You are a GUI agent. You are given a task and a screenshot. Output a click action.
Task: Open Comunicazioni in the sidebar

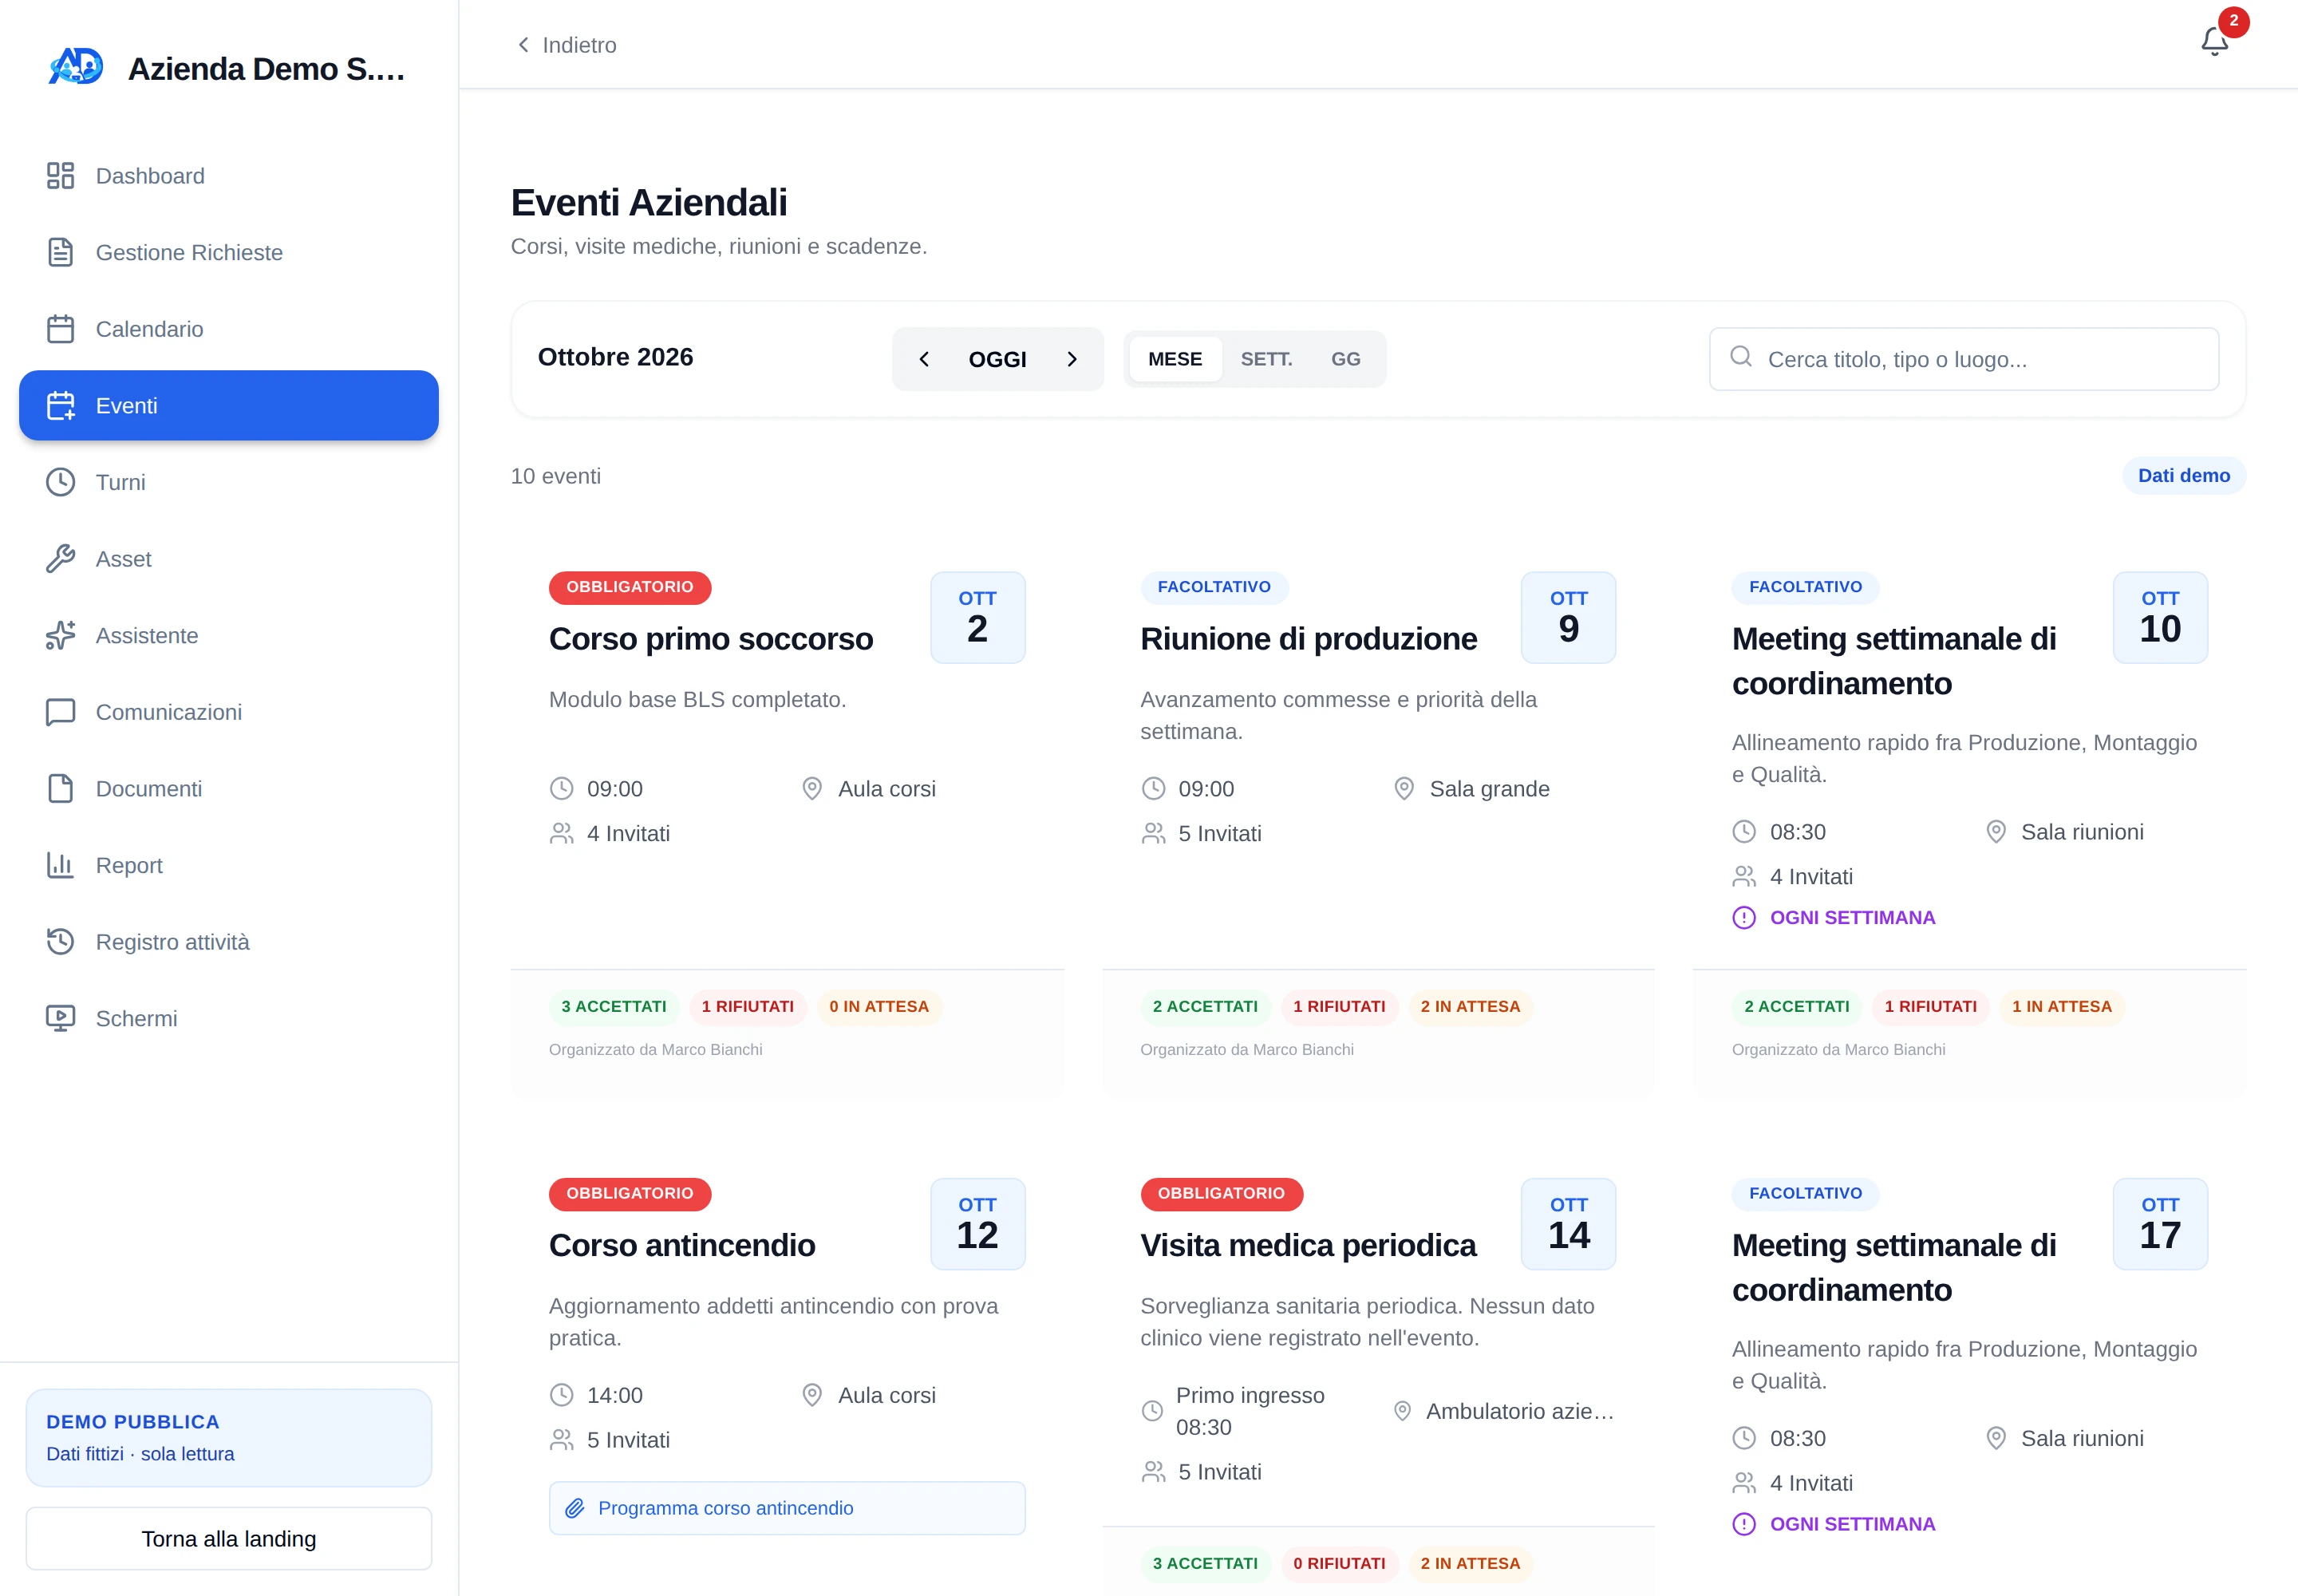tap(229, 712)
